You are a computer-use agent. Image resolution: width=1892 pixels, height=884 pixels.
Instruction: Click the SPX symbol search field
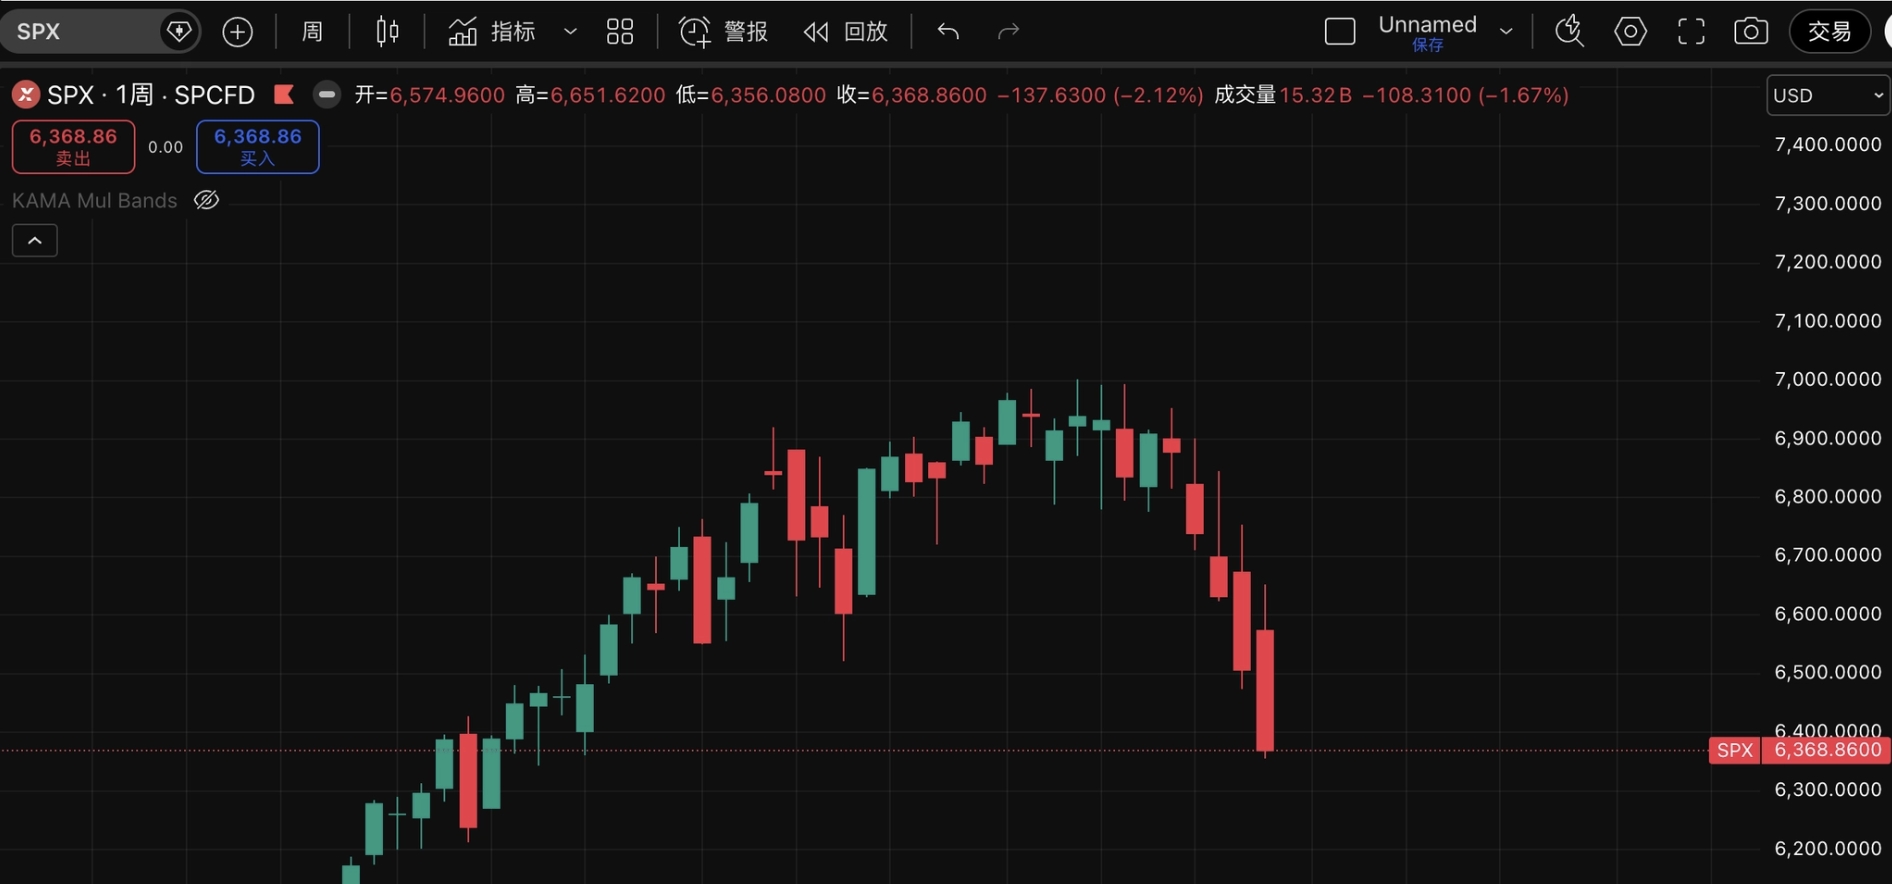coord(80,32)
